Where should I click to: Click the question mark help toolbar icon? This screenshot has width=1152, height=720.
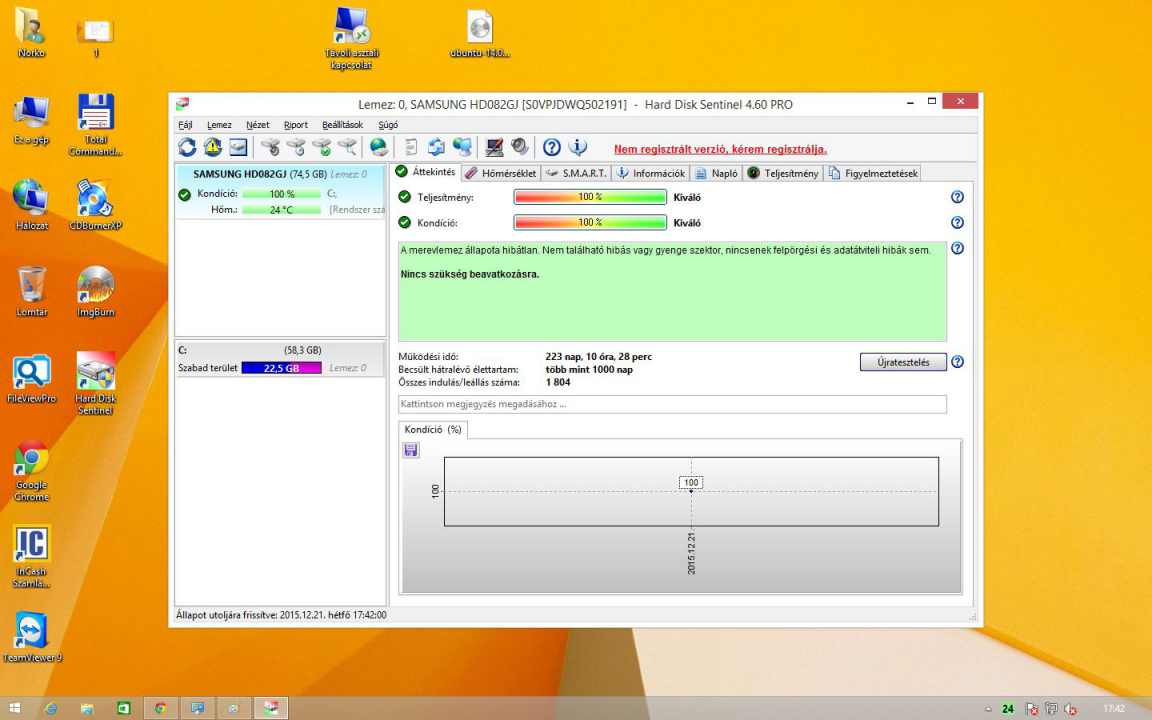point(552,148)
